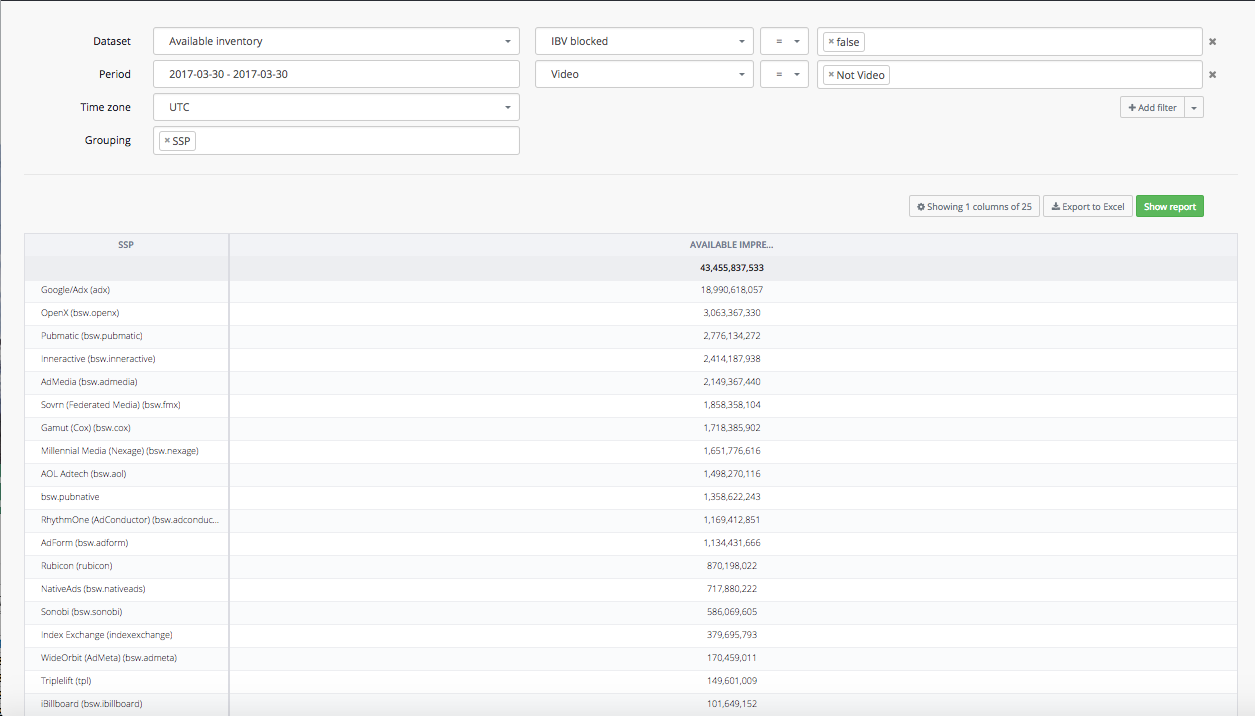Click the green Show report button

[1169, 207]
